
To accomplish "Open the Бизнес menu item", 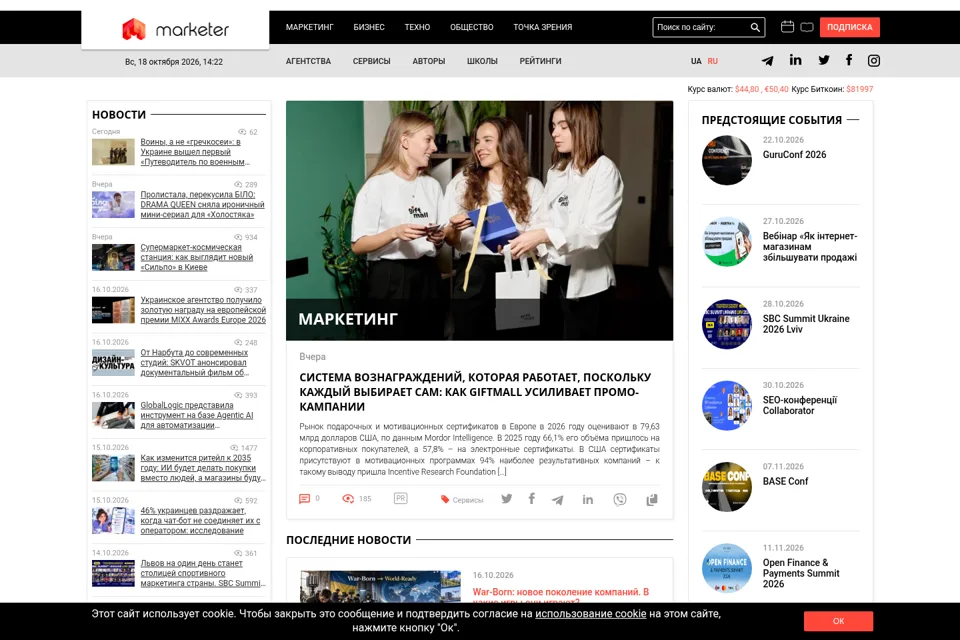I will [369, 27].
